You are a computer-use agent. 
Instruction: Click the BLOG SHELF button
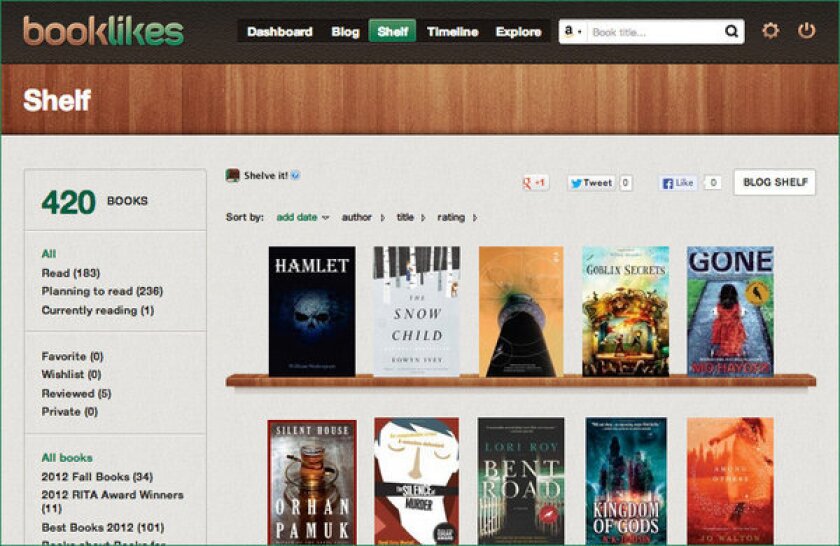[774, 182]
